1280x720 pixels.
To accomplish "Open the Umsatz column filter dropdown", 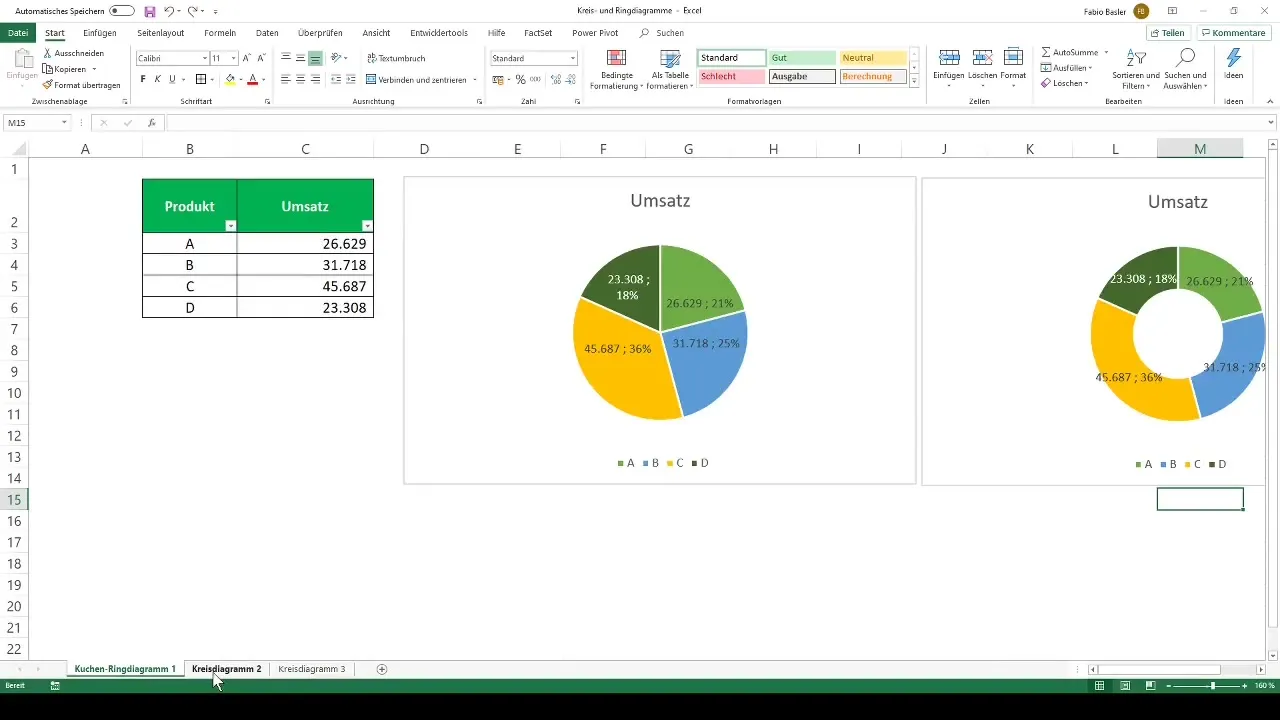I will 367,227.
